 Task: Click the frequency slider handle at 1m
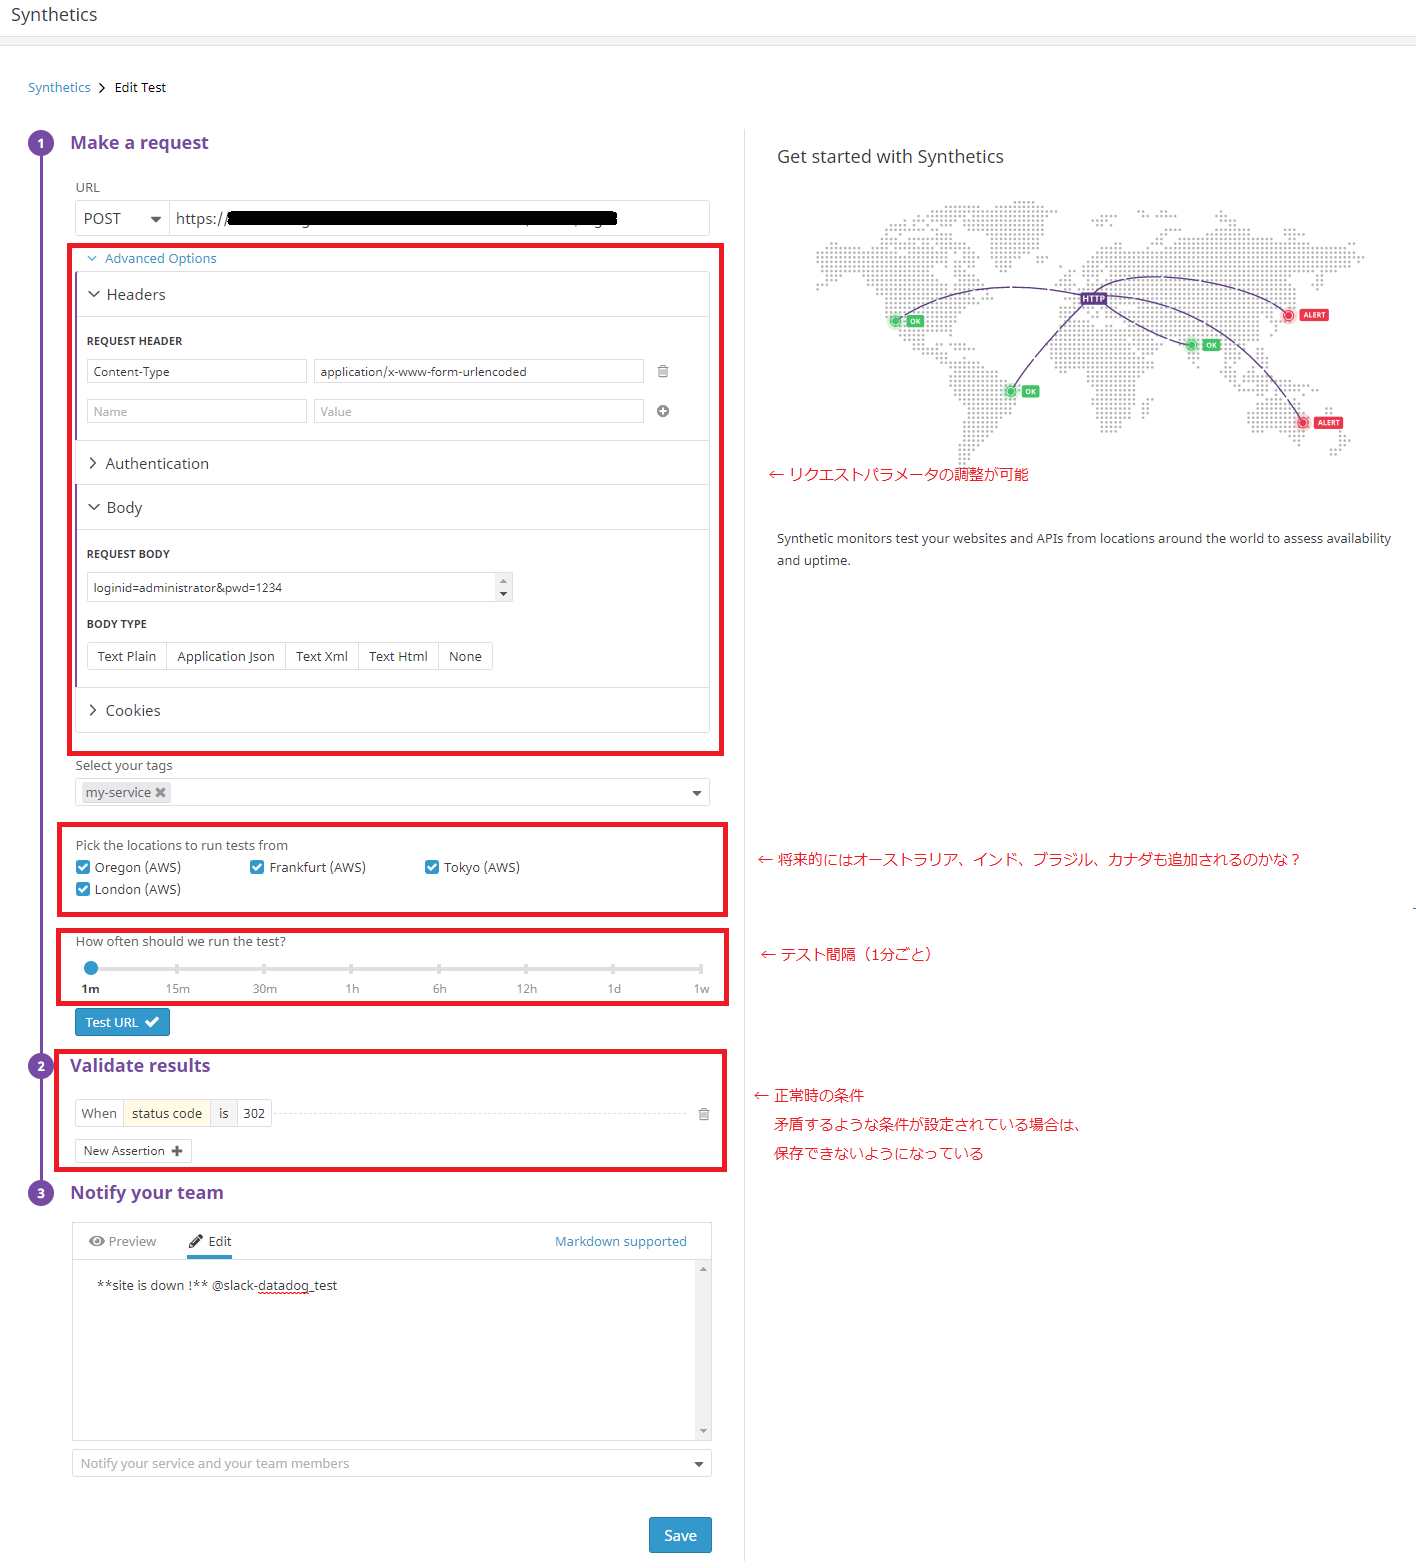click(91, 968)
